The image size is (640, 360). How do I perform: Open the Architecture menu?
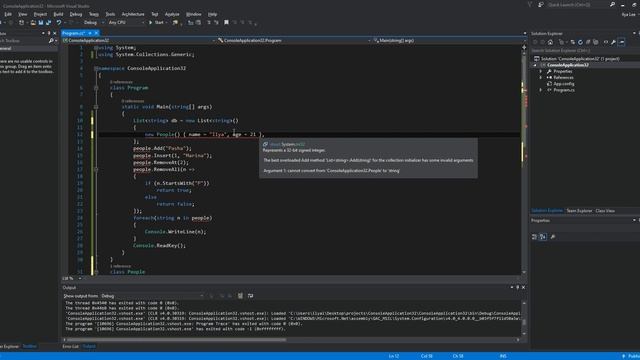coord(133,14)
